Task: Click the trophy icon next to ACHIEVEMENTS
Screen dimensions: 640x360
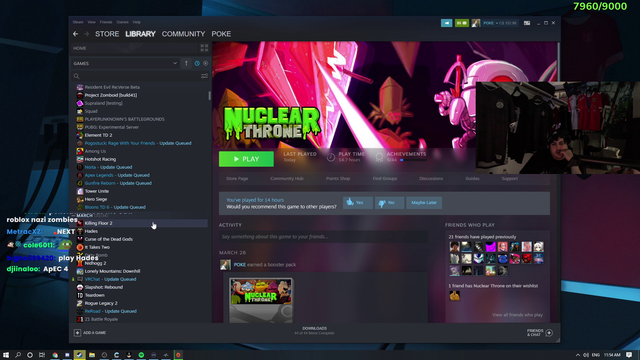Action: click(379, 157)
